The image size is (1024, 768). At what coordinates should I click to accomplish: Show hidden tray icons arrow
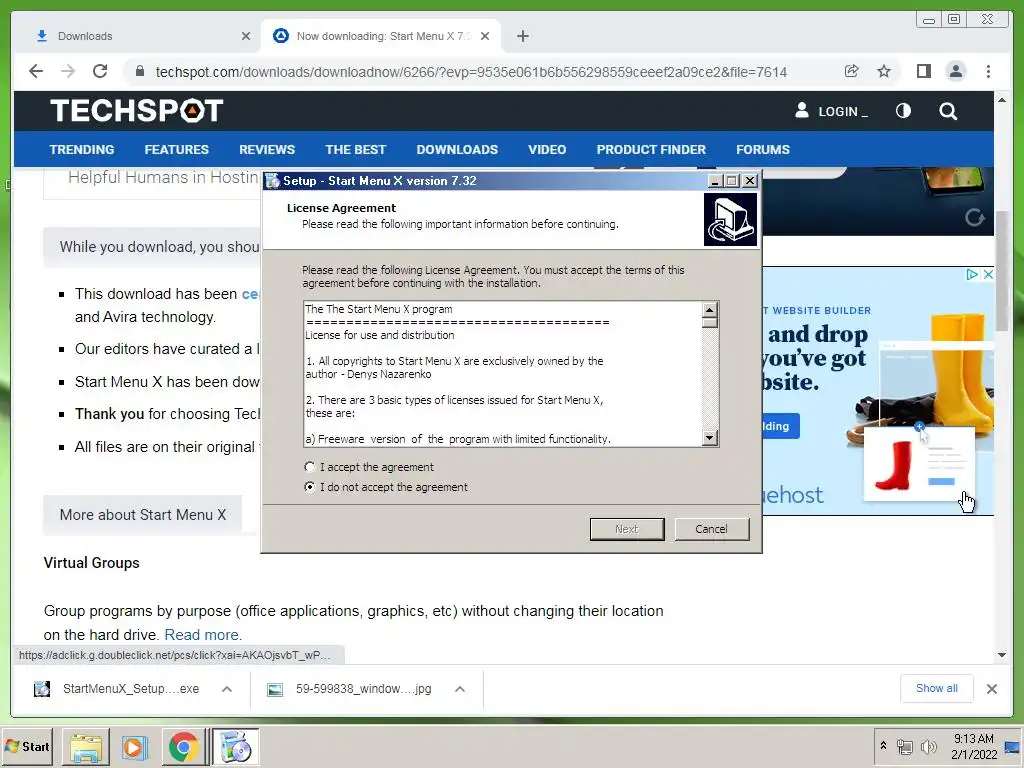(x=883, y=745)
